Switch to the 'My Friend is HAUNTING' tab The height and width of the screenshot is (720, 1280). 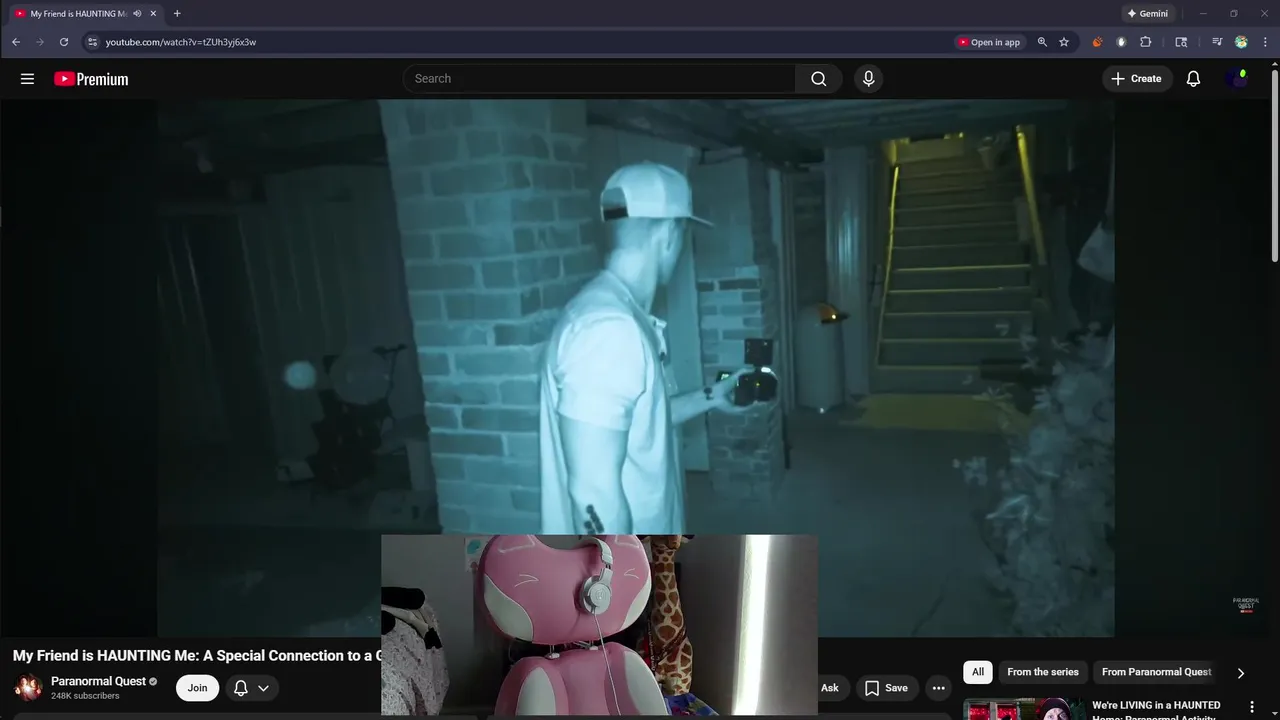click(78, 14)
